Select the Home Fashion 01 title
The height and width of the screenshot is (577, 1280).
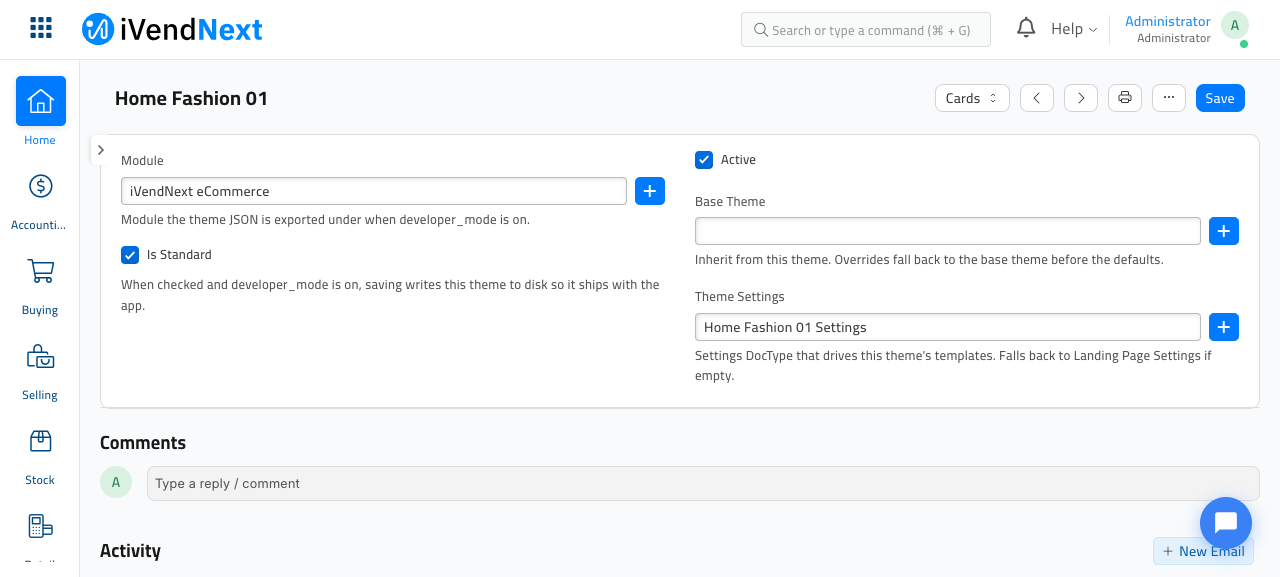[191, 98]
